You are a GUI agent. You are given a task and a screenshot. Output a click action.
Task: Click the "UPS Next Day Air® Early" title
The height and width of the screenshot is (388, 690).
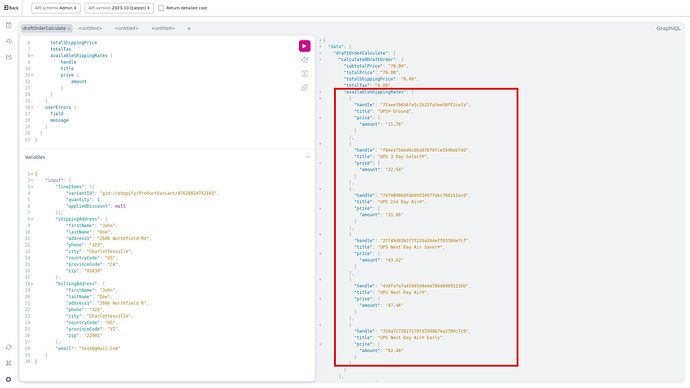click(x=411, y=338)
